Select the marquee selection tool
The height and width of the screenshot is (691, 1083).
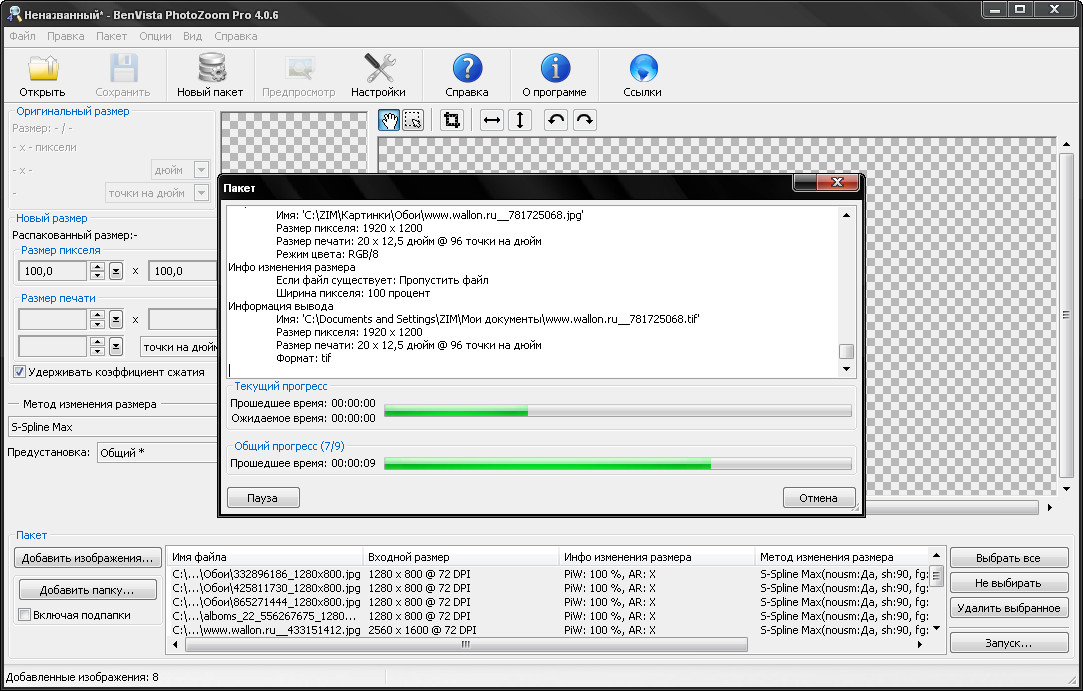[413, 120]
